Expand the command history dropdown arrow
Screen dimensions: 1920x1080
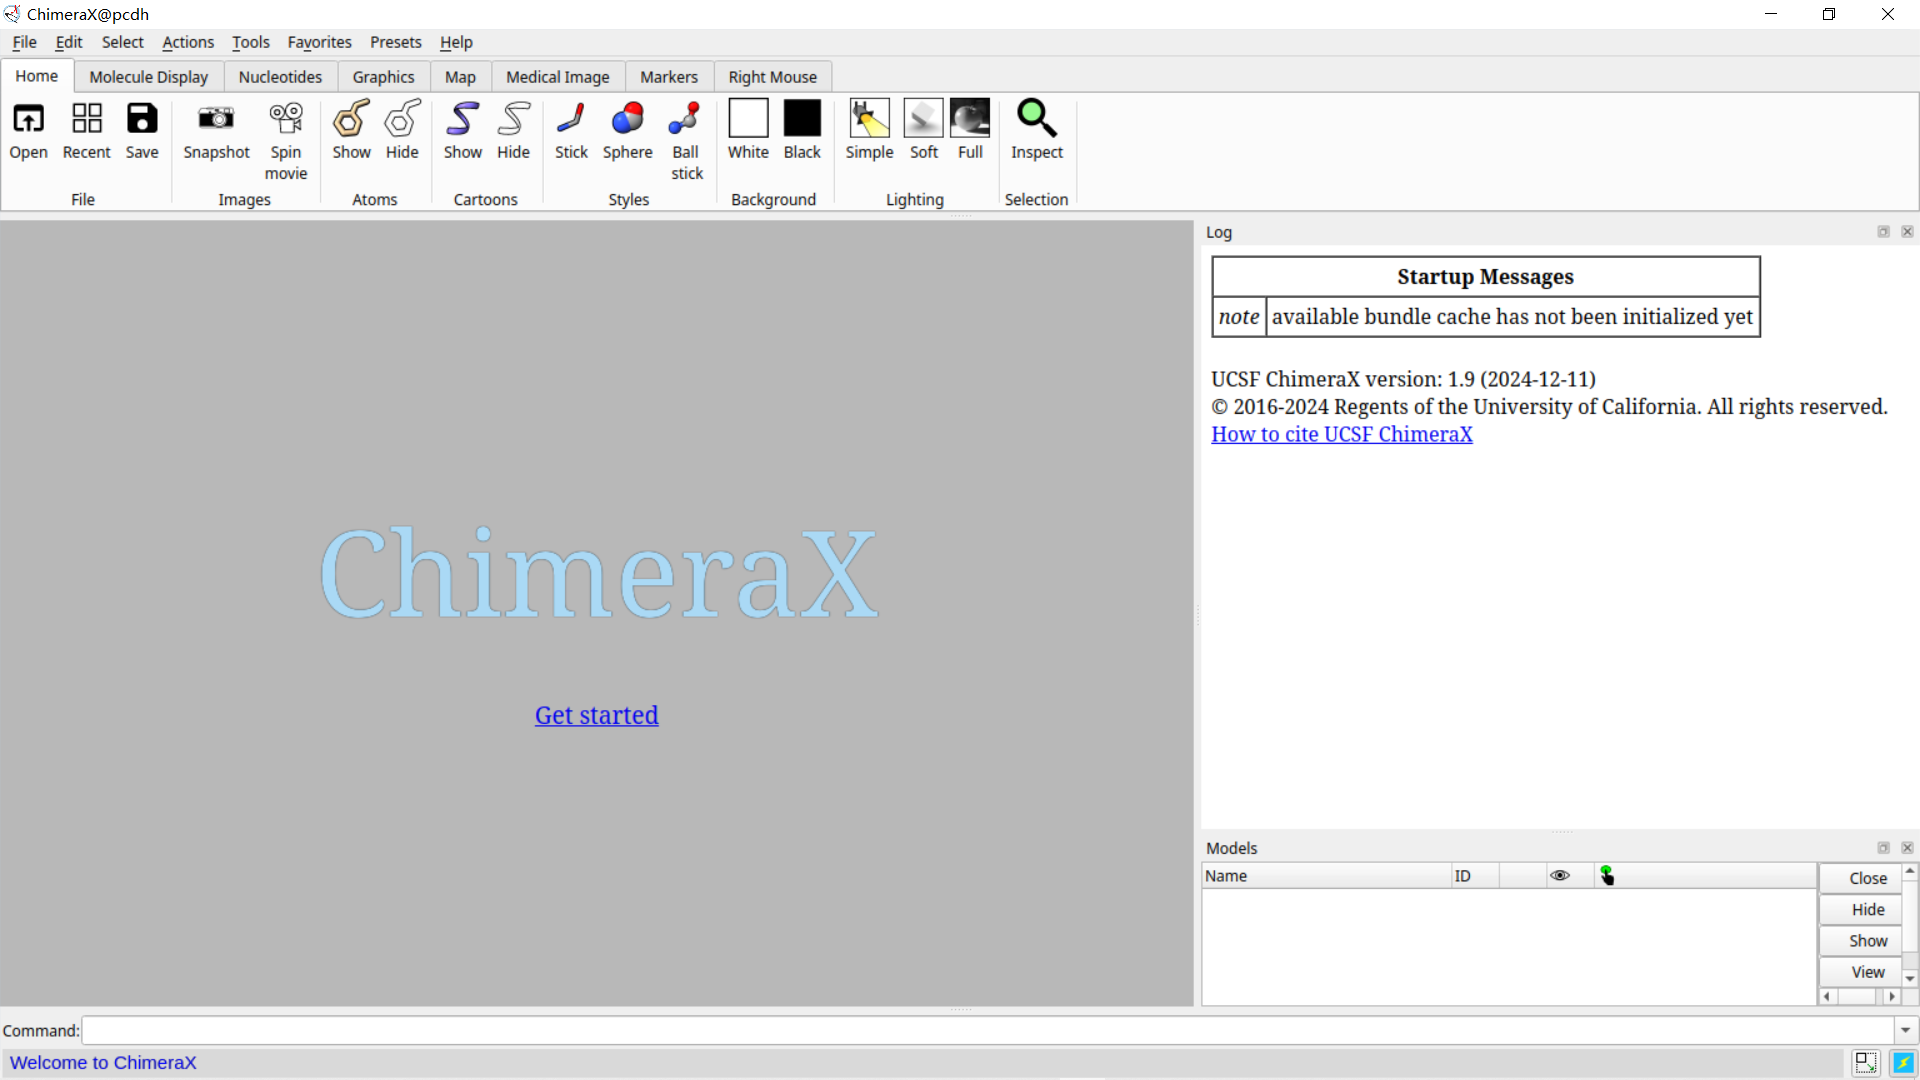click(1905, 1030)
